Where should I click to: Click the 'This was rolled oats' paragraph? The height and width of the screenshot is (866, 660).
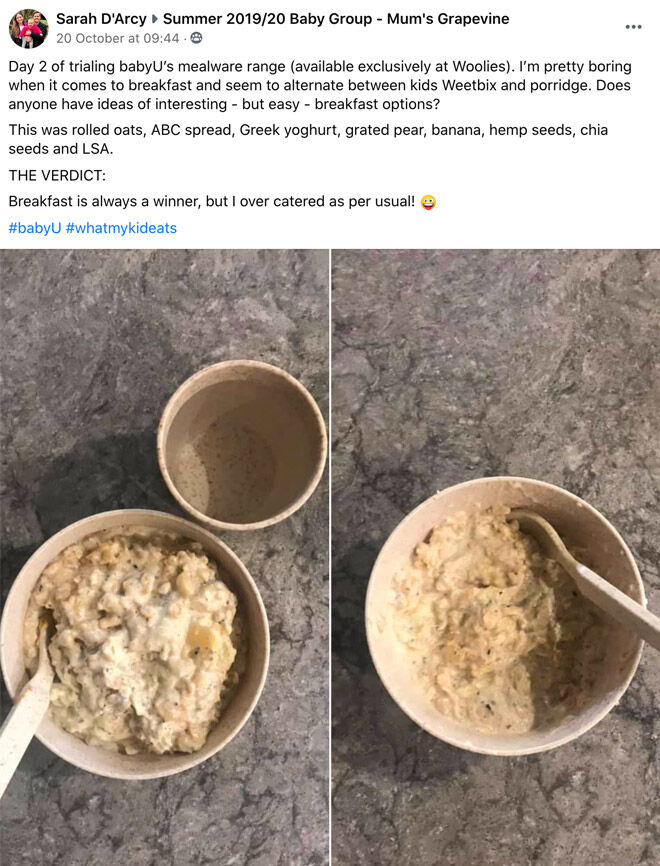[x=308, y=139]
